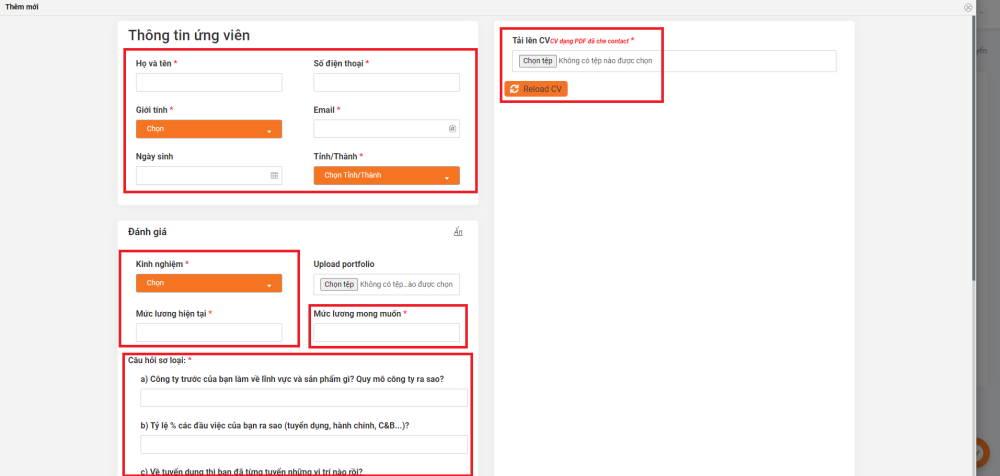Select the Email text field
Image resolution: width=1000 pixels, height=476 pixels.
(380, 129)
